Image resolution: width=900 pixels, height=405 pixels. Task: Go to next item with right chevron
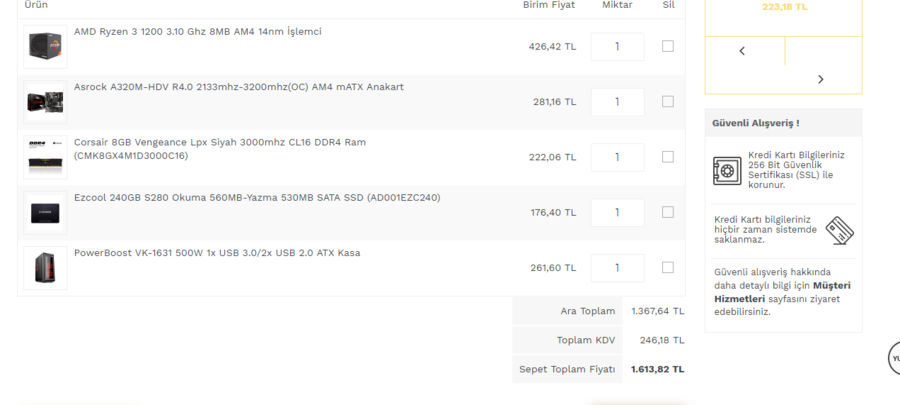click(x=821, y=79)
